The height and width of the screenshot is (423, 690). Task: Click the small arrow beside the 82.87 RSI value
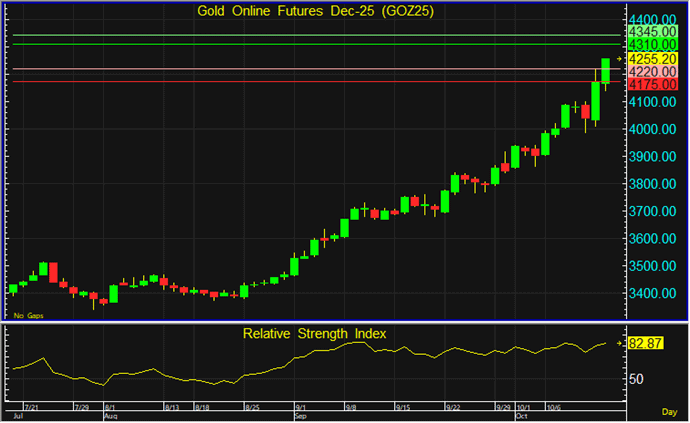621,344
